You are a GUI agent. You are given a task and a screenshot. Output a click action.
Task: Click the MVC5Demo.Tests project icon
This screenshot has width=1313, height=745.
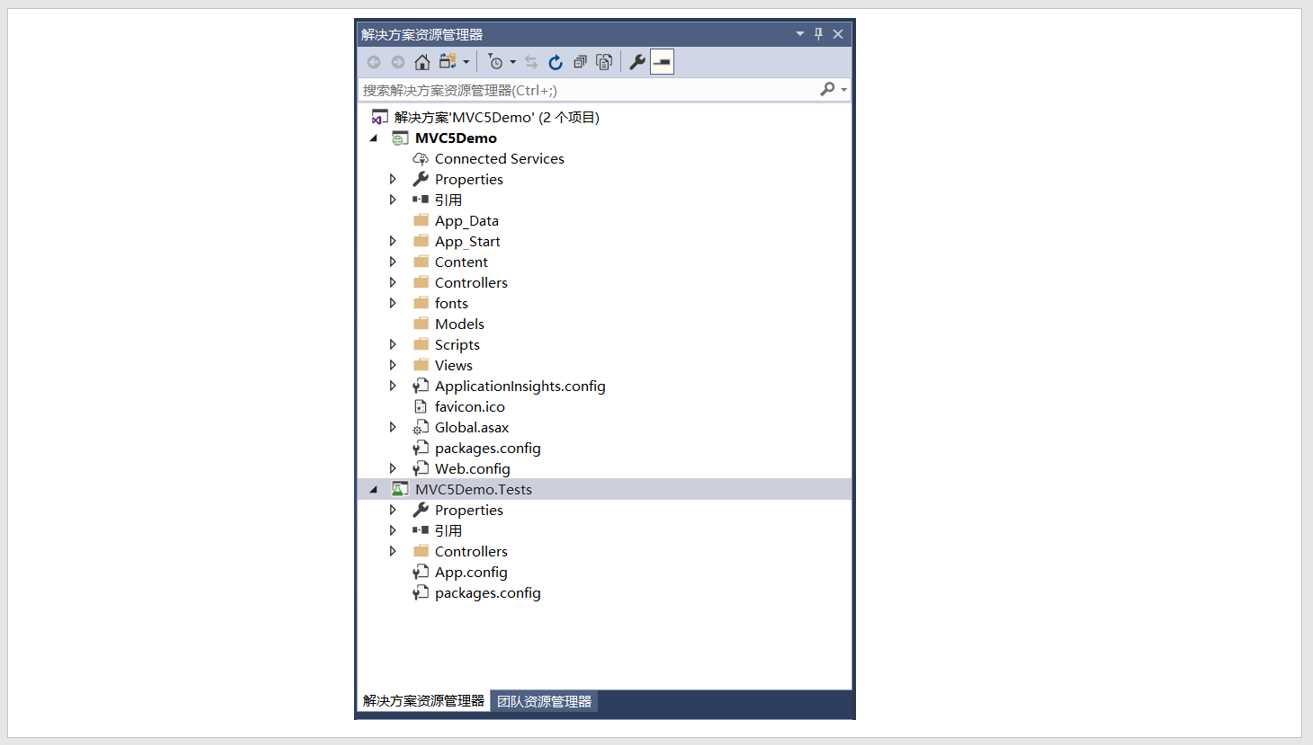pos(400,489)
